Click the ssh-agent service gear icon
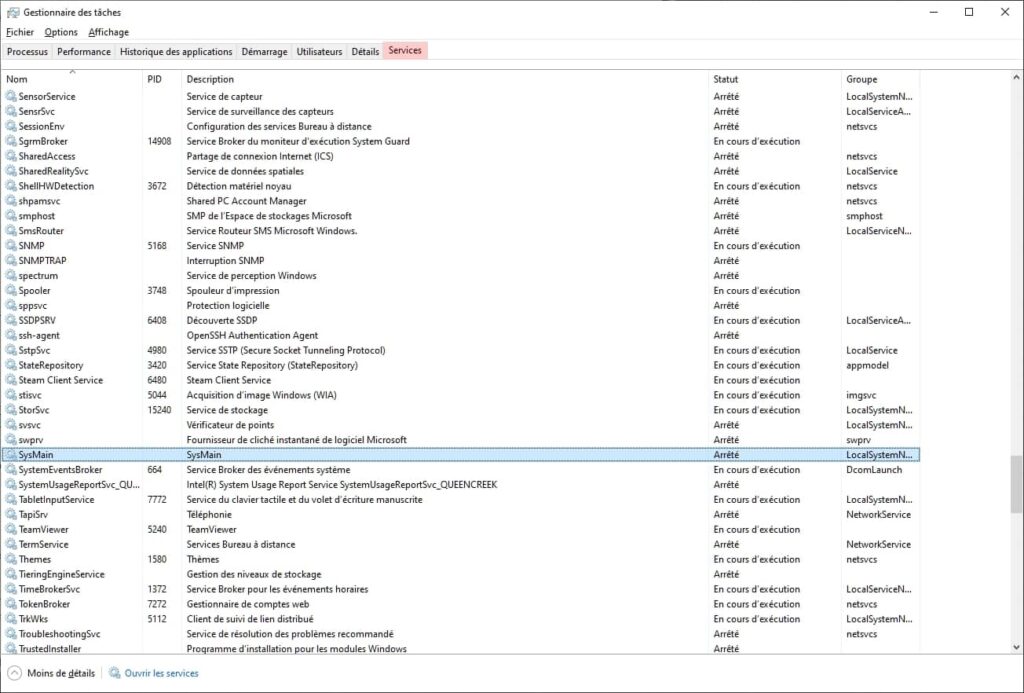The image size is (1024, 693). coord(11,336)
